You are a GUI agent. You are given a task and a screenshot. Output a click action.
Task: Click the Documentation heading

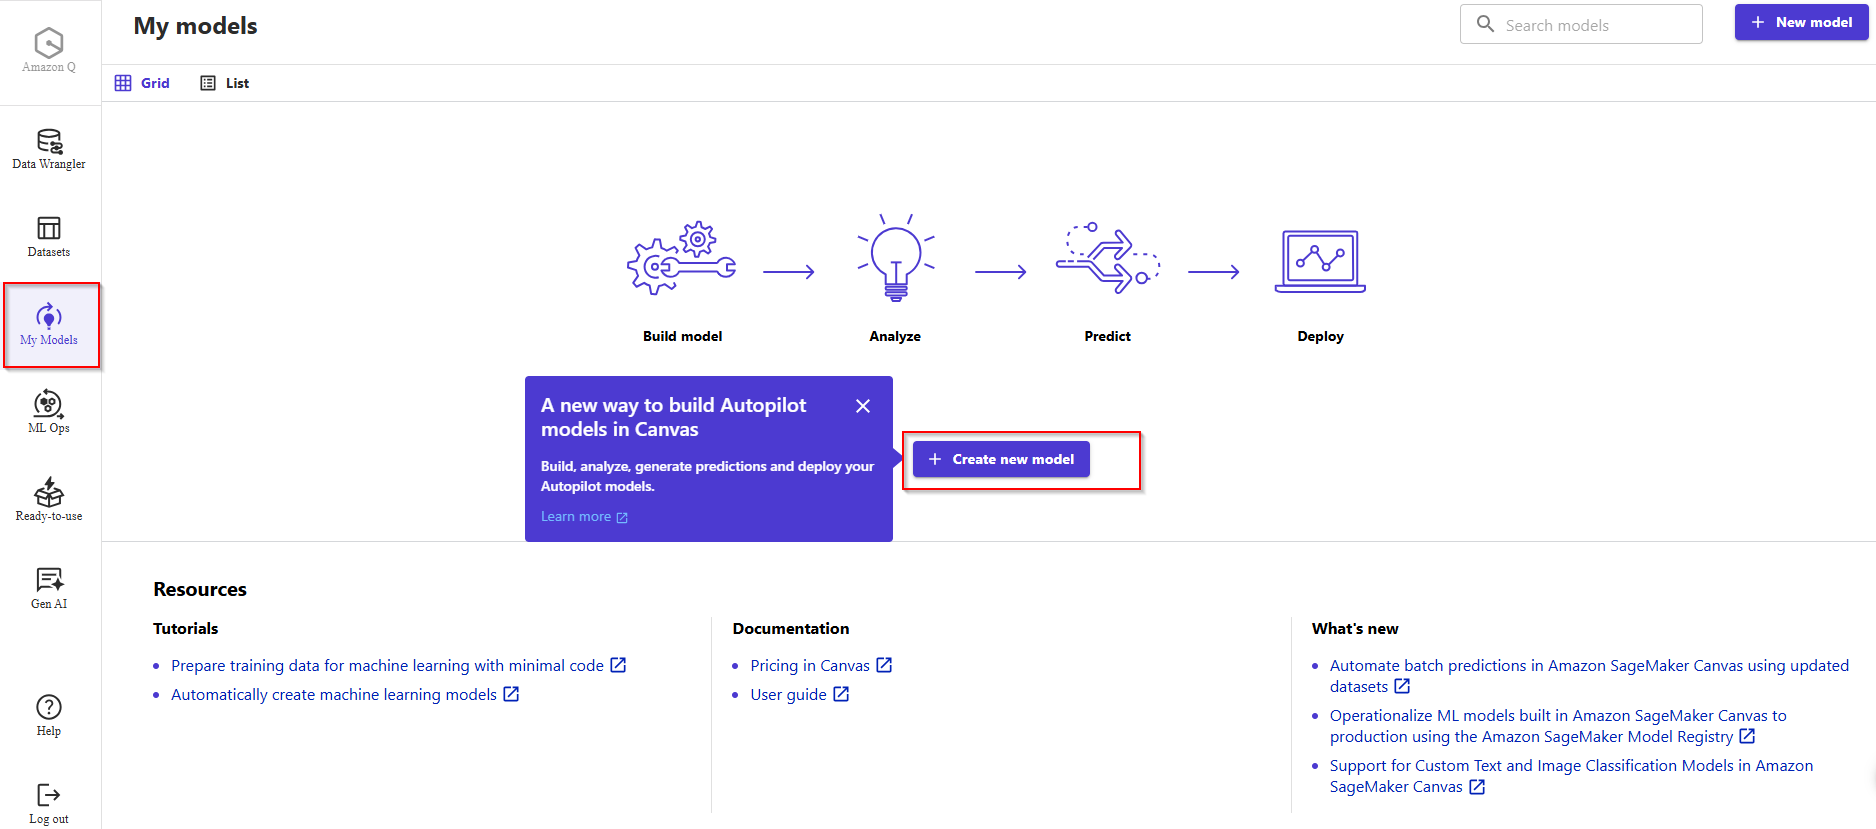(791, 629)
